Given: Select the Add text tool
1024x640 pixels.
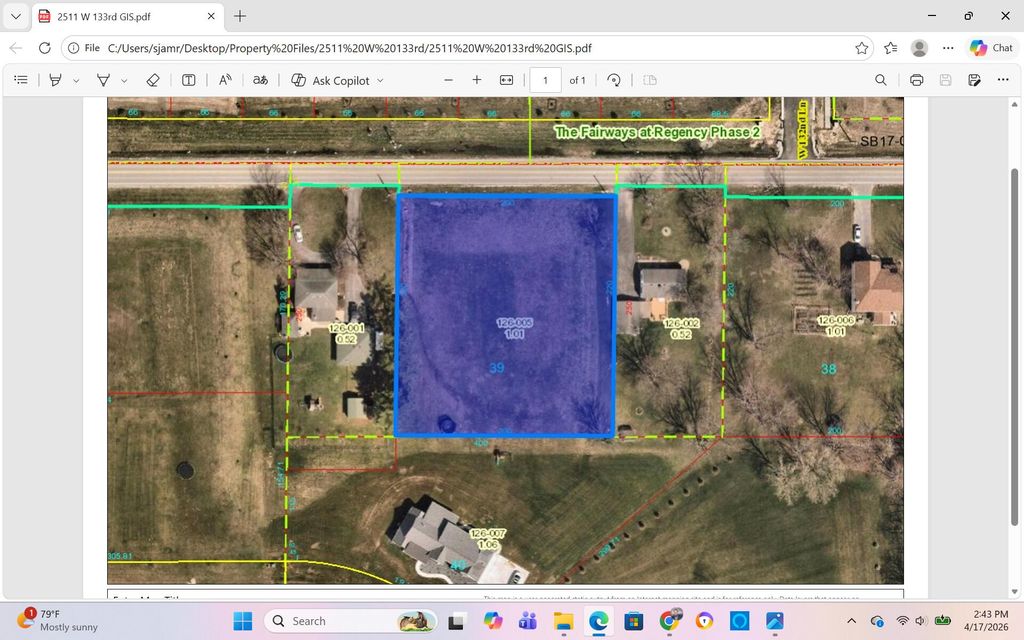Looking at the screenshot, I should point(188,80).
